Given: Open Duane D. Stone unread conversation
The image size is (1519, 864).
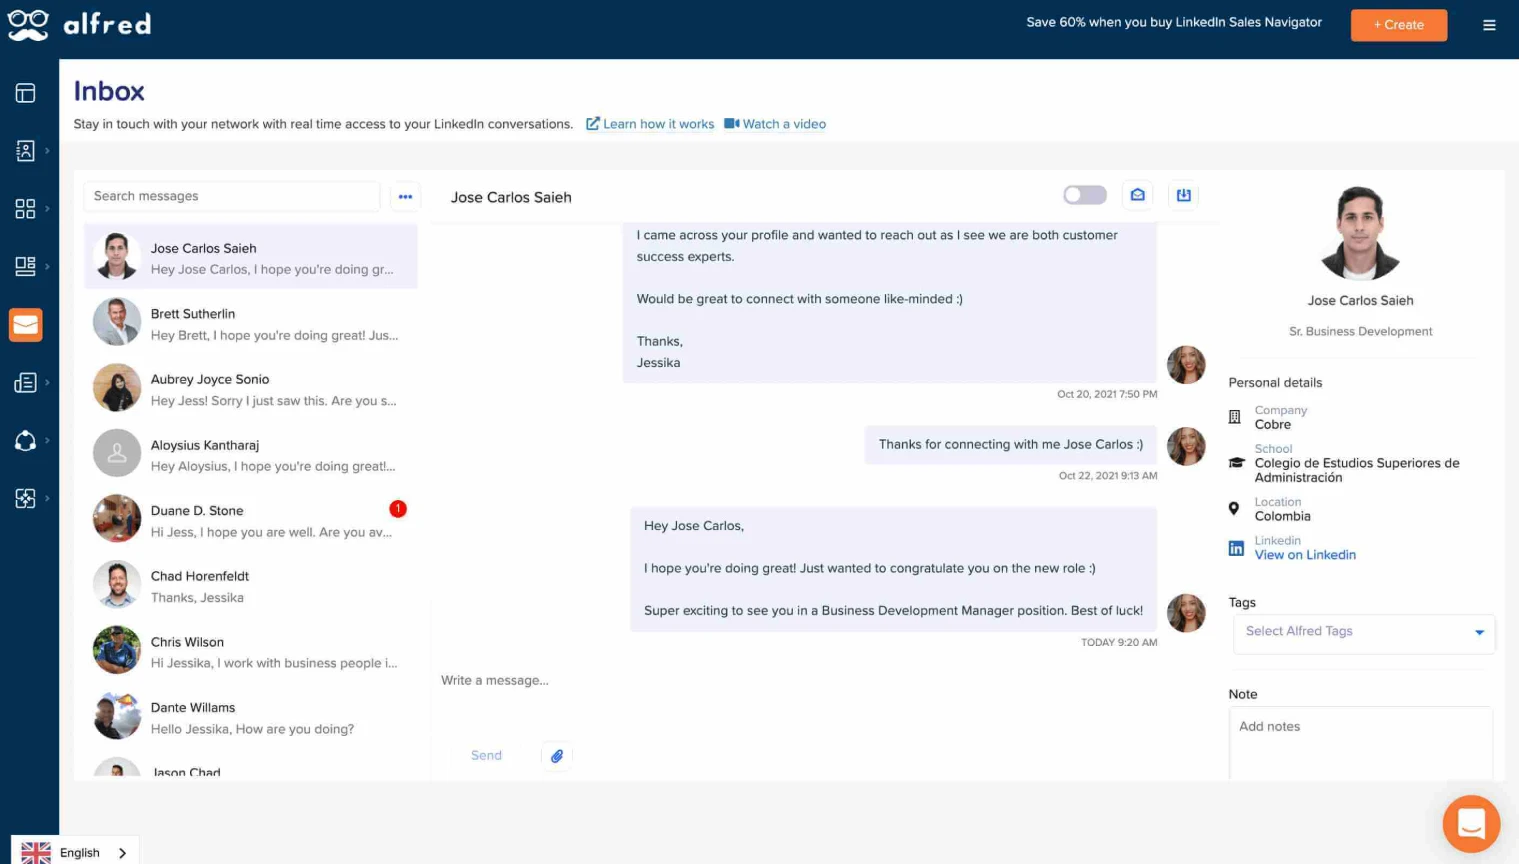Looking at the screenshot, I should (251, 520).
